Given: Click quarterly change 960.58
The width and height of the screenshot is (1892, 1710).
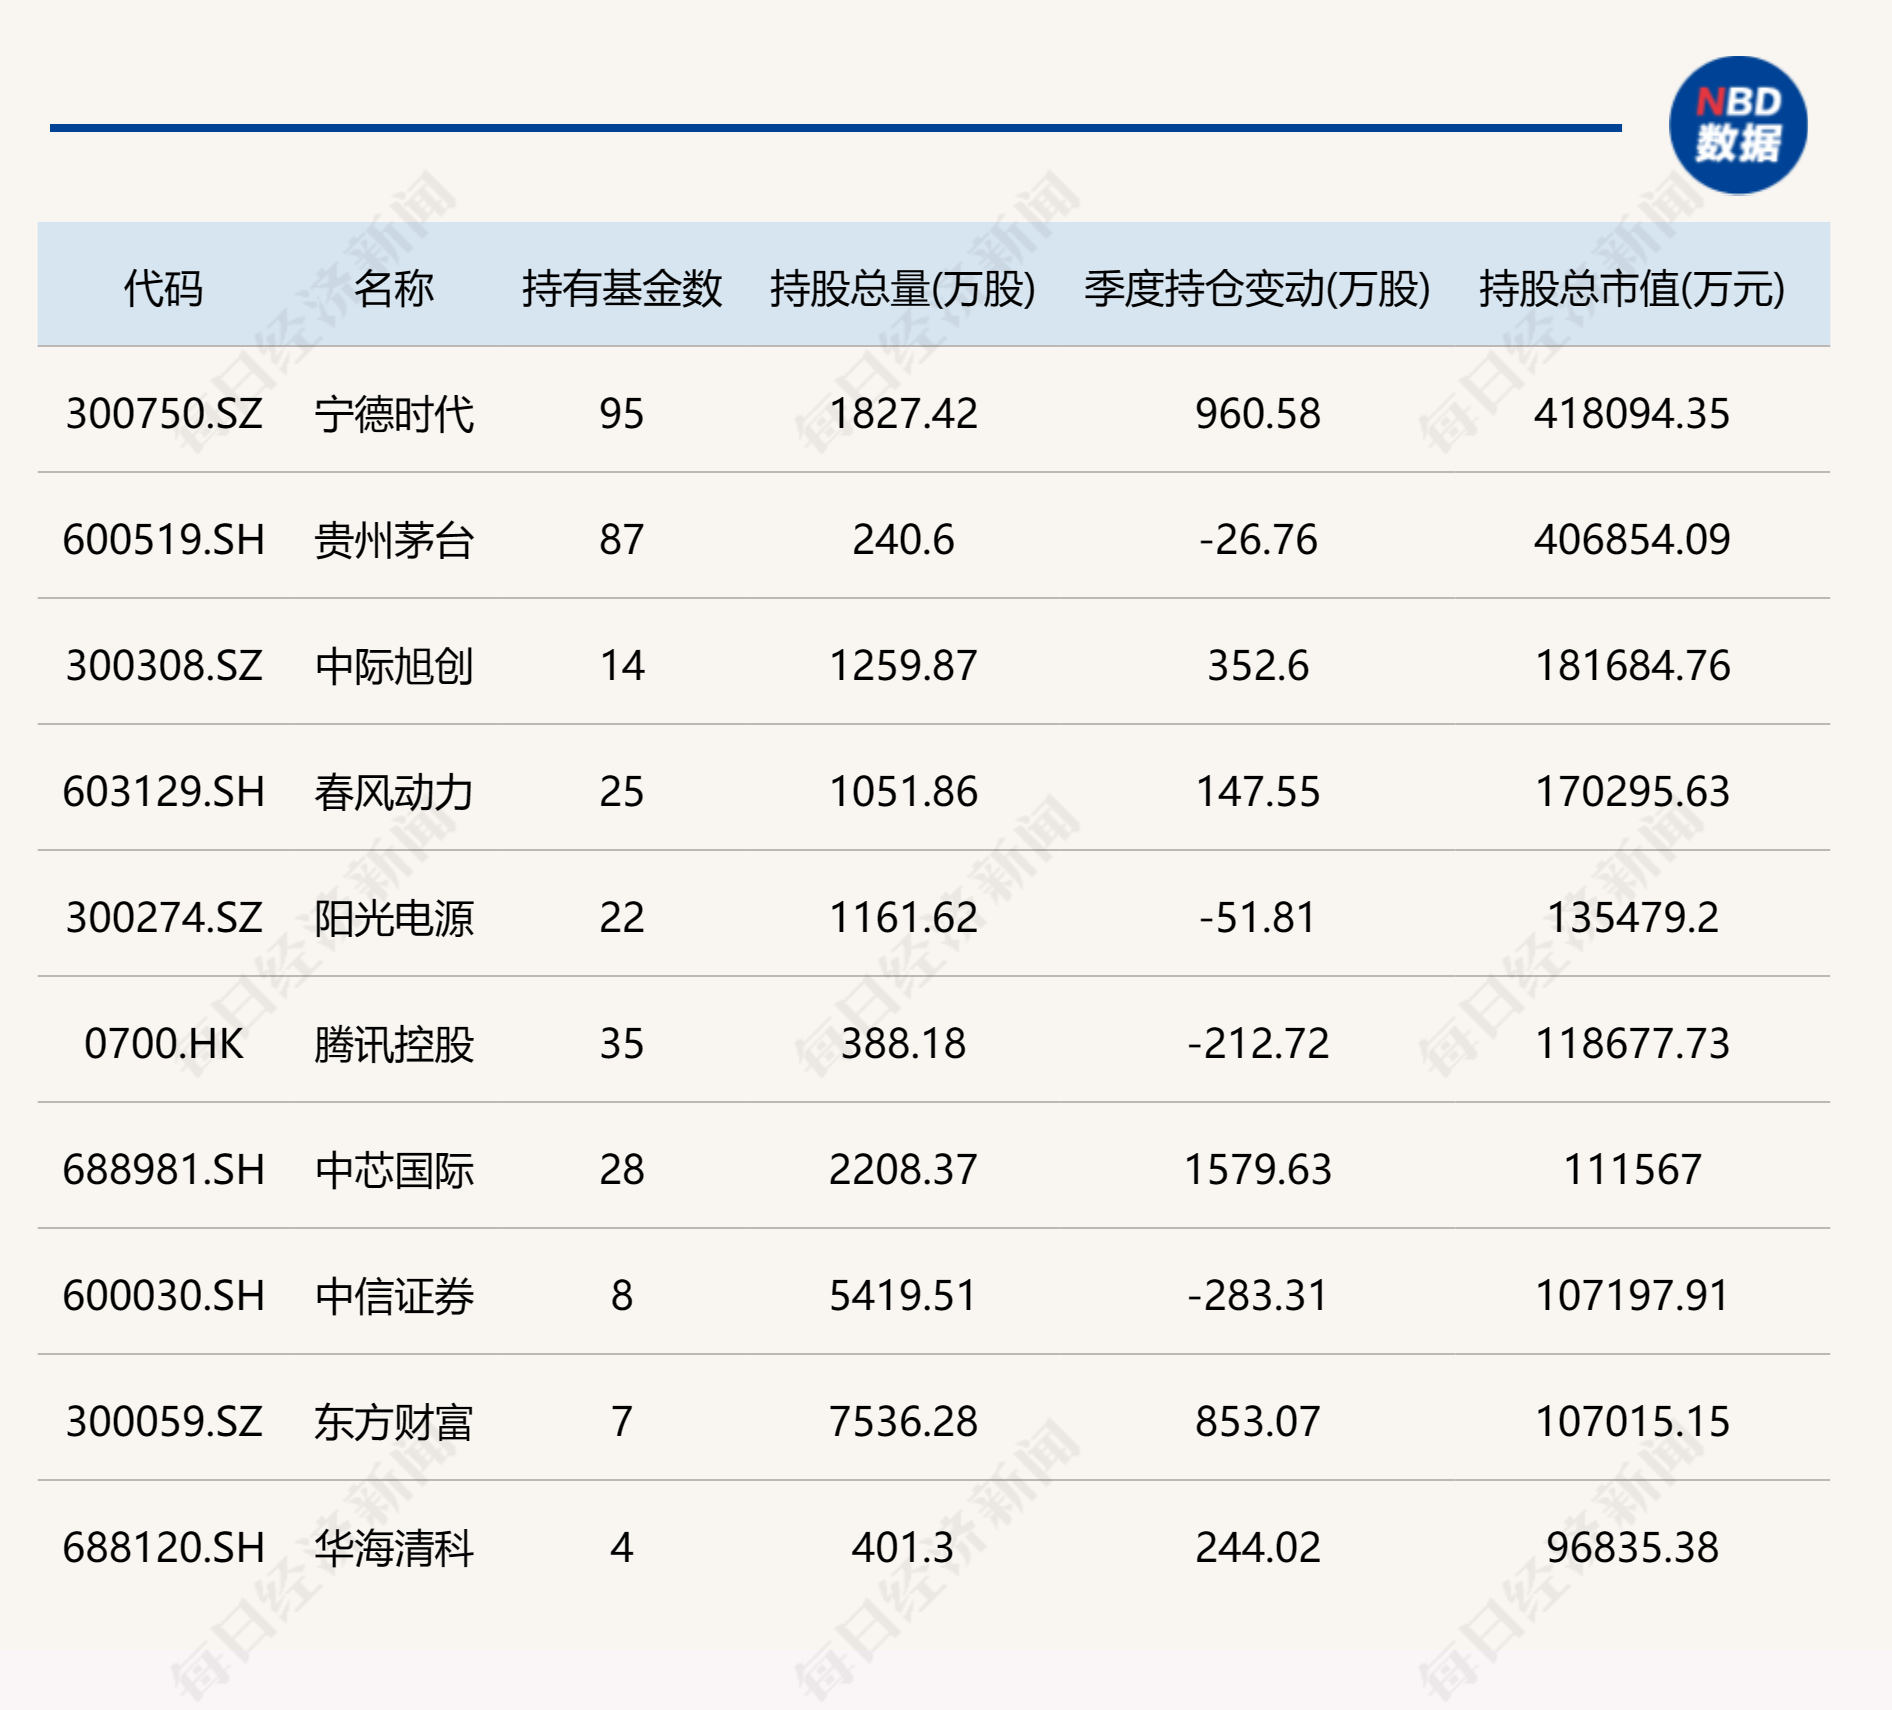Looking at the screenshot, I should [1258, 414].
